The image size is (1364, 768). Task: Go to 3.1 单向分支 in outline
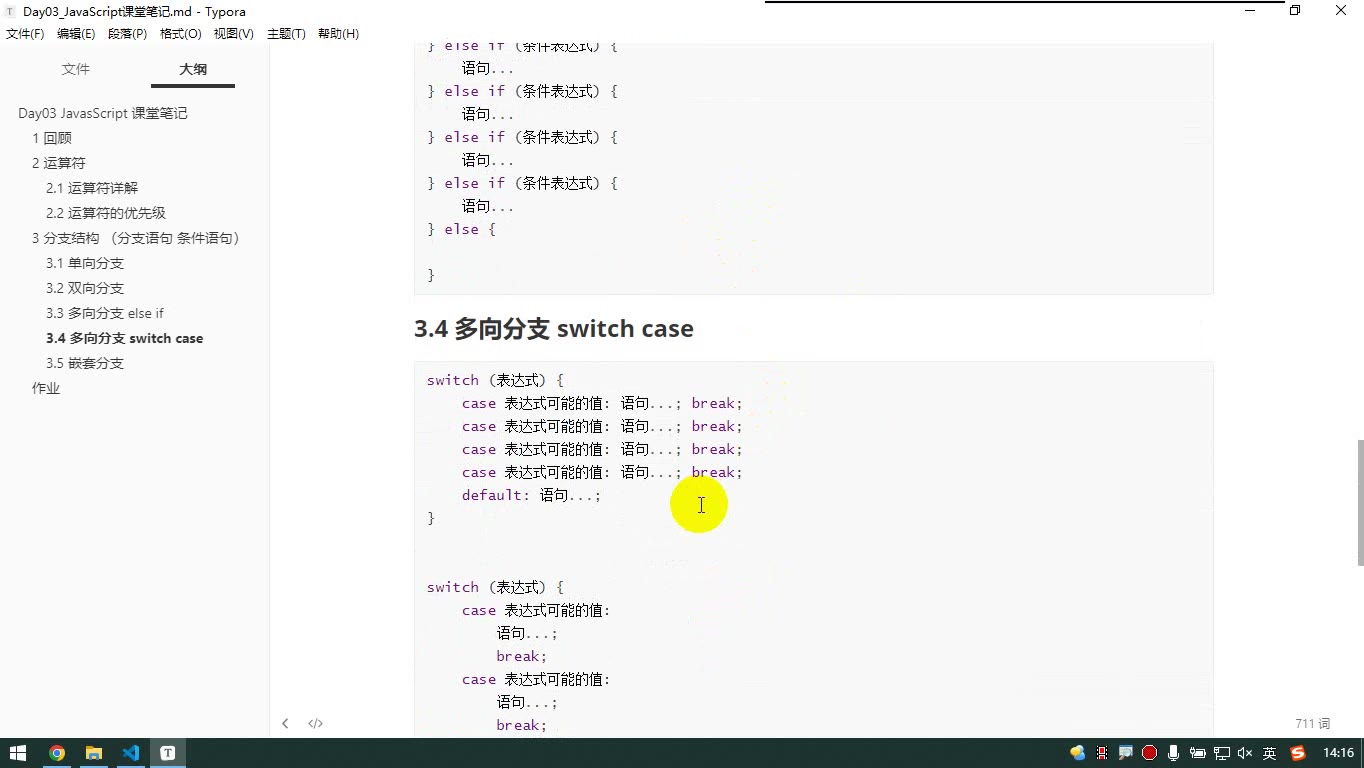pos(85,263)
